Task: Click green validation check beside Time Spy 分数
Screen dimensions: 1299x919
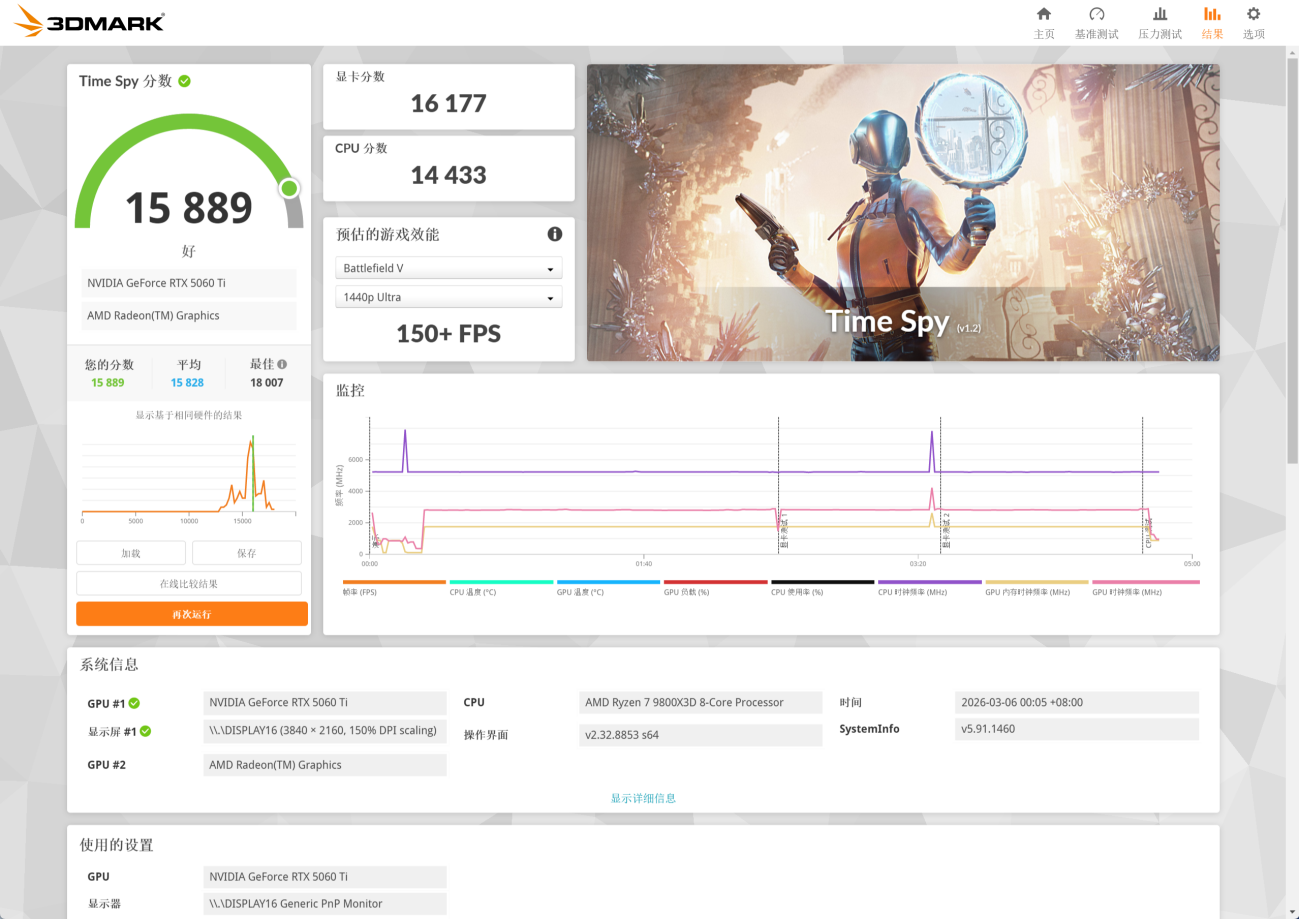Action: (184, 81)
